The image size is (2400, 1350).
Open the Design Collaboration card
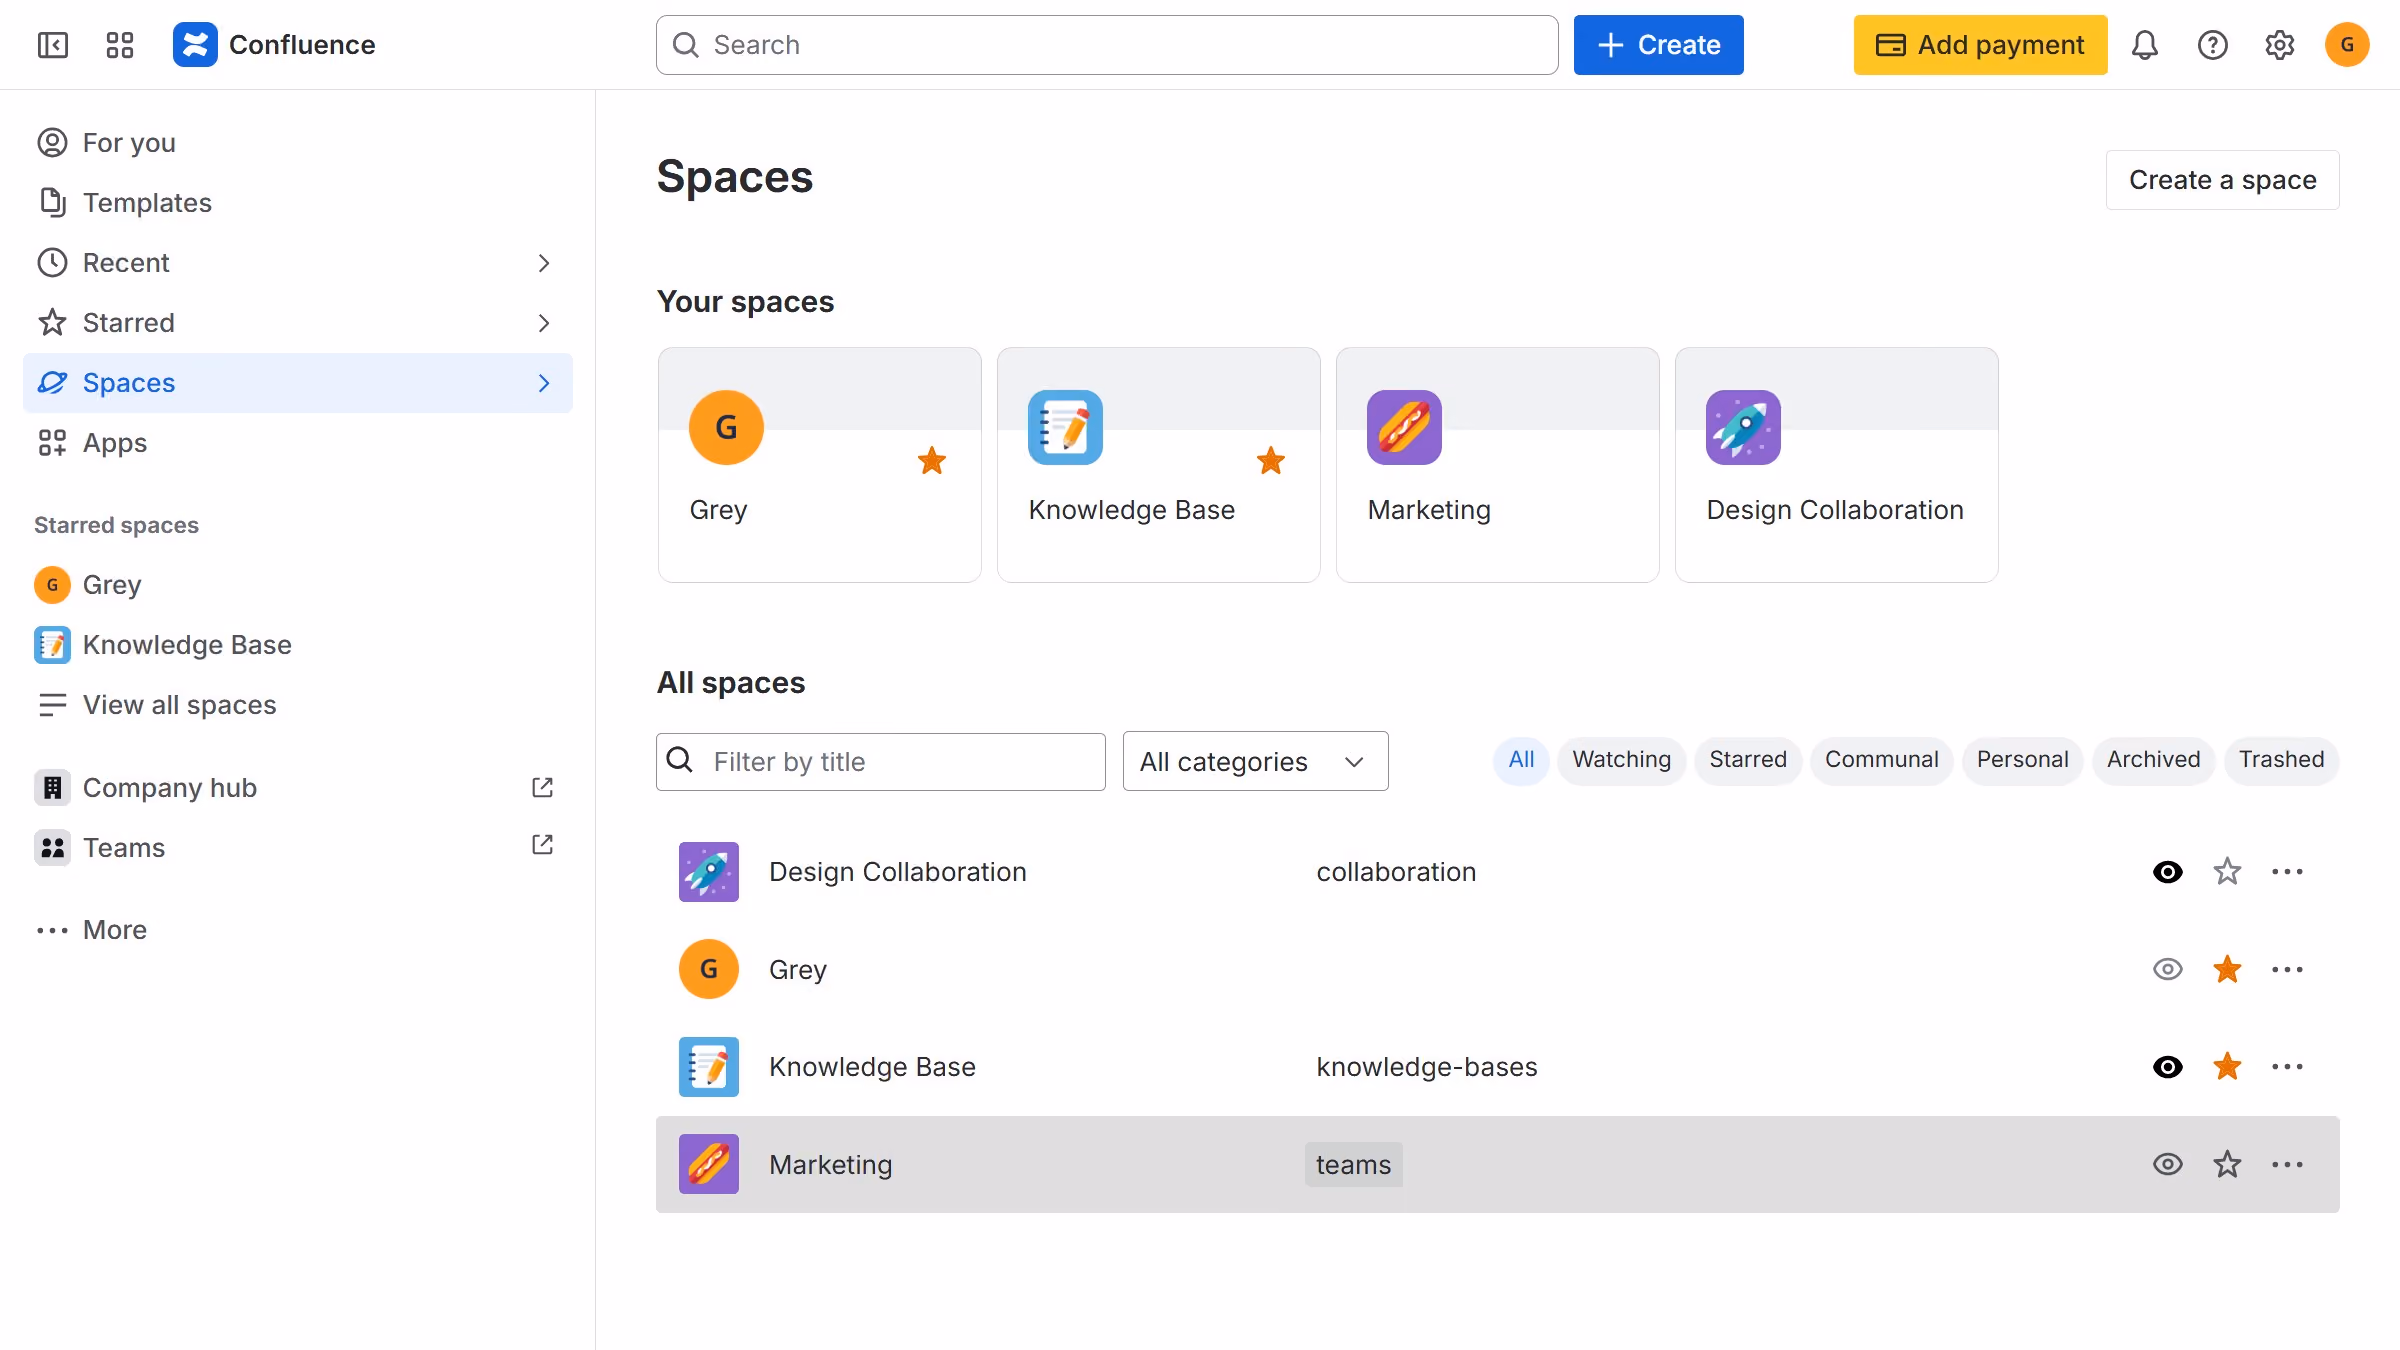click(1836, 465)
